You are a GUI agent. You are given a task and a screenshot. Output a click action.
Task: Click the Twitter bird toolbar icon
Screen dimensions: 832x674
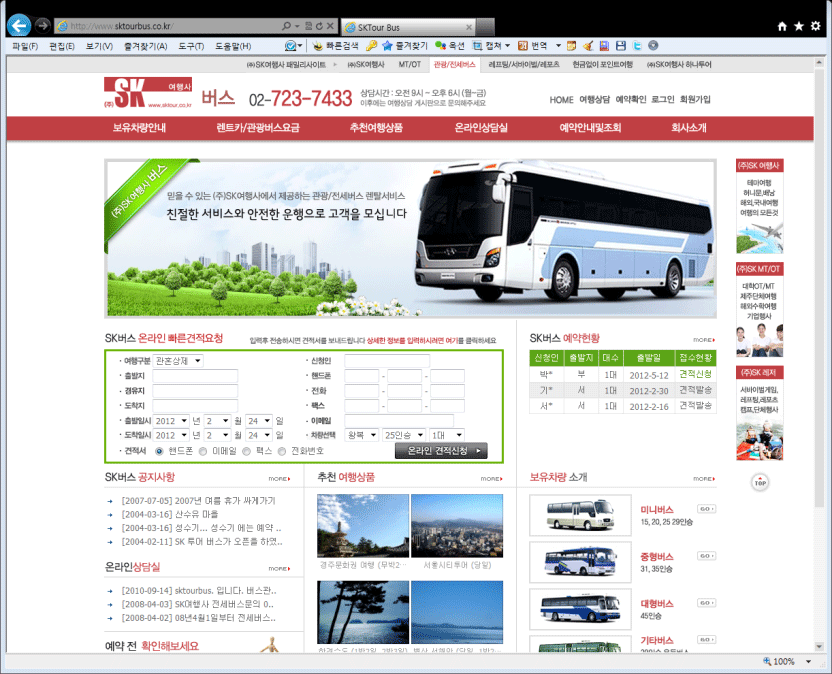(x=637, y=46)
